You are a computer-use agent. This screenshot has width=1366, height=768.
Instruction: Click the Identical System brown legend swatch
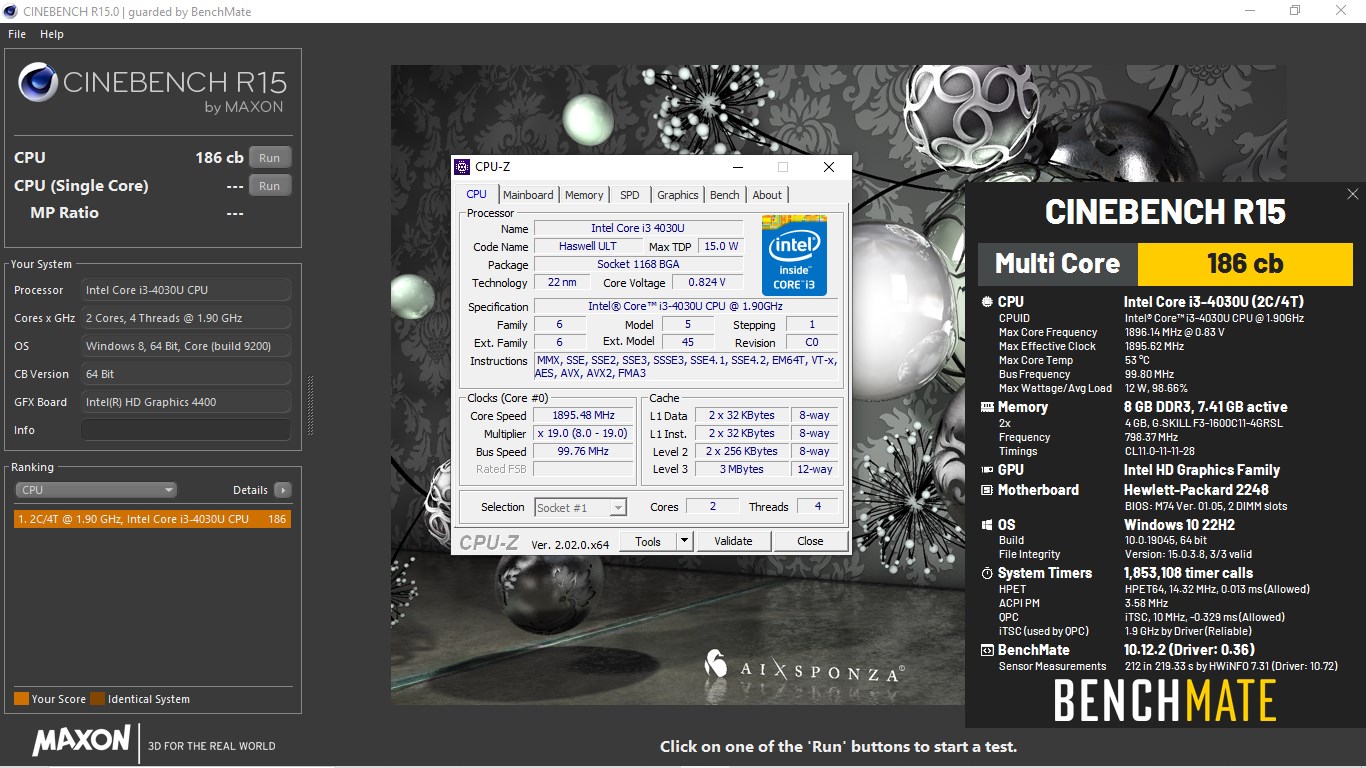point(97,699)
